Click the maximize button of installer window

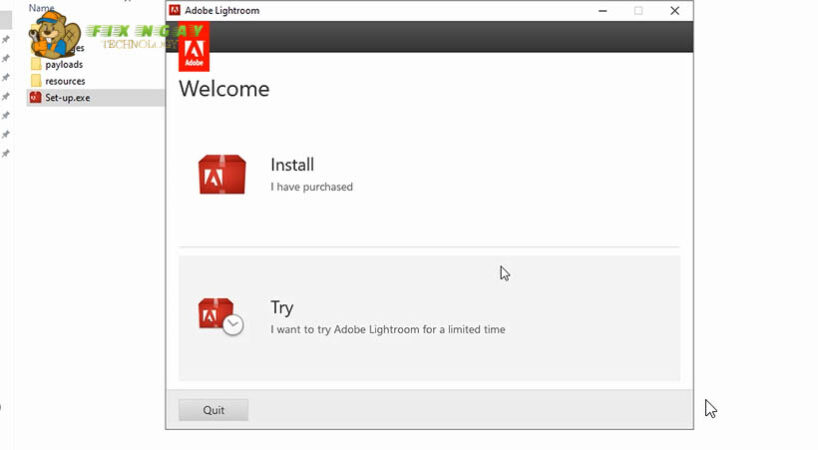[x=639, y=11]
